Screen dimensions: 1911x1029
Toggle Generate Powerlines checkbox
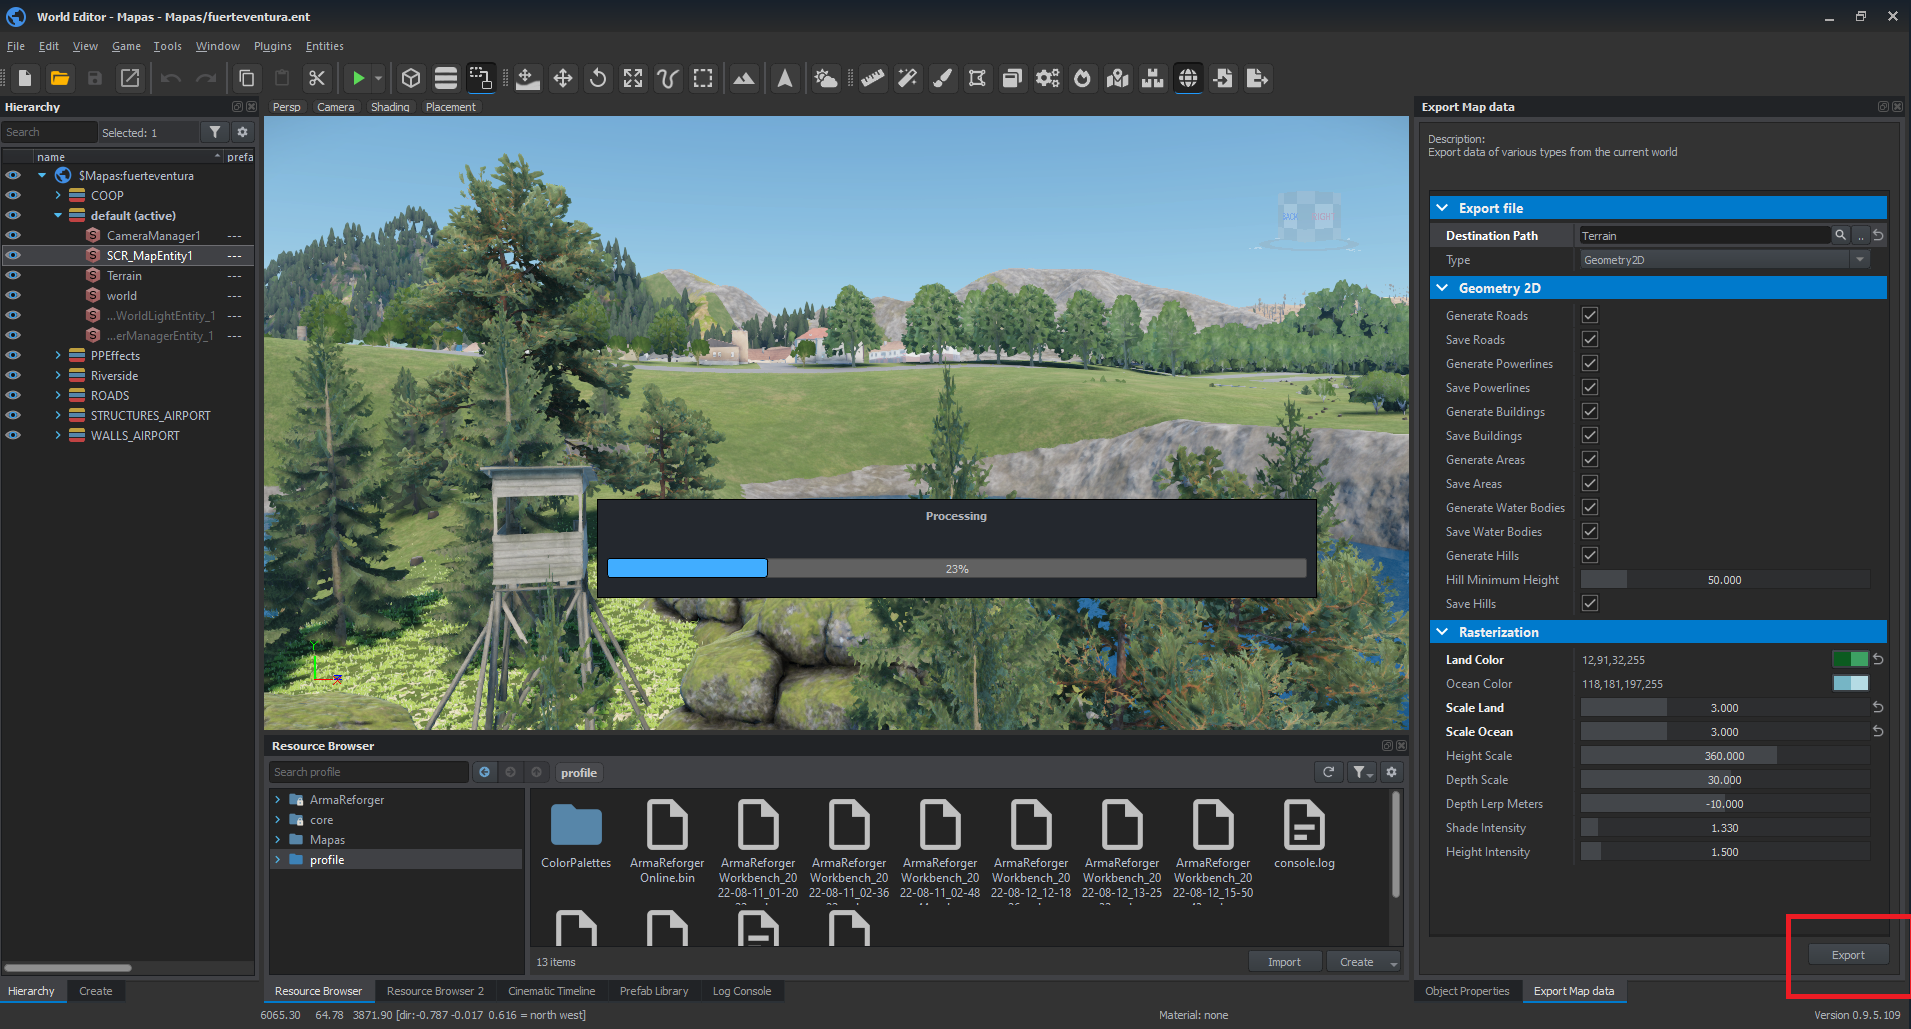[x=1590, y=363]
